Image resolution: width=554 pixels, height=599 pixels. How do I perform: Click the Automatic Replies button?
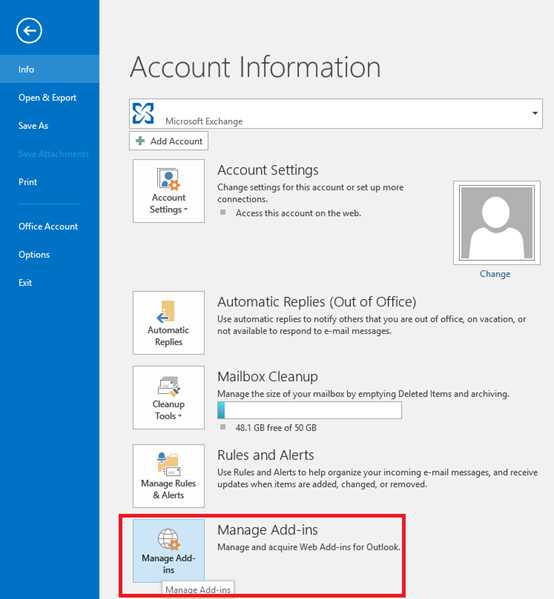point(168,323)
